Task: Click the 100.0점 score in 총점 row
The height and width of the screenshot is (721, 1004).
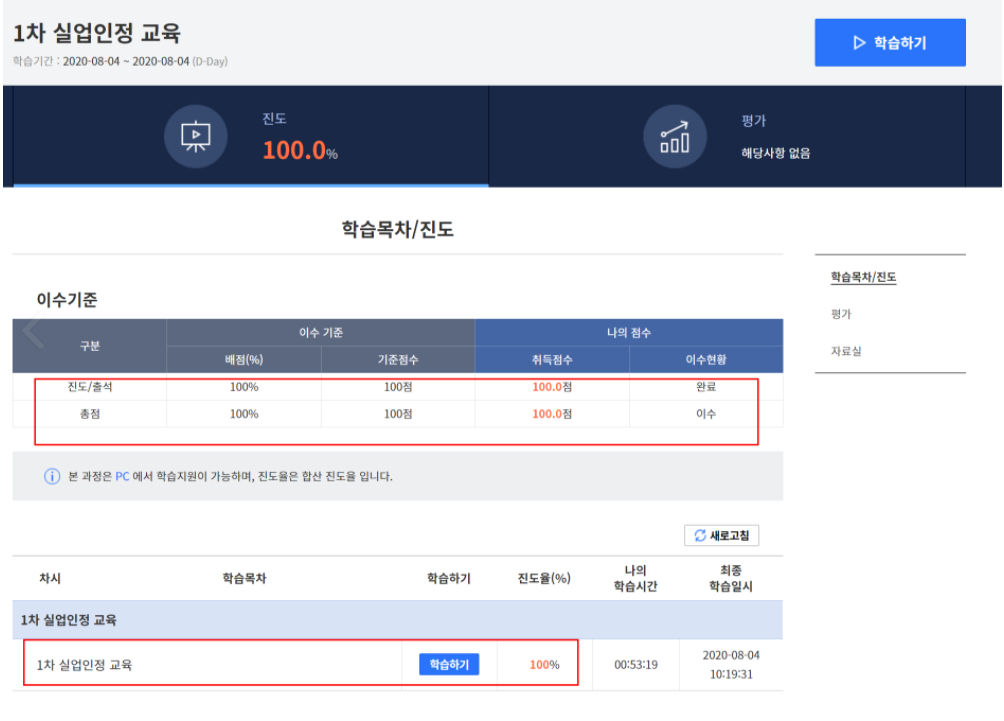Action: (x=552, y=414)
